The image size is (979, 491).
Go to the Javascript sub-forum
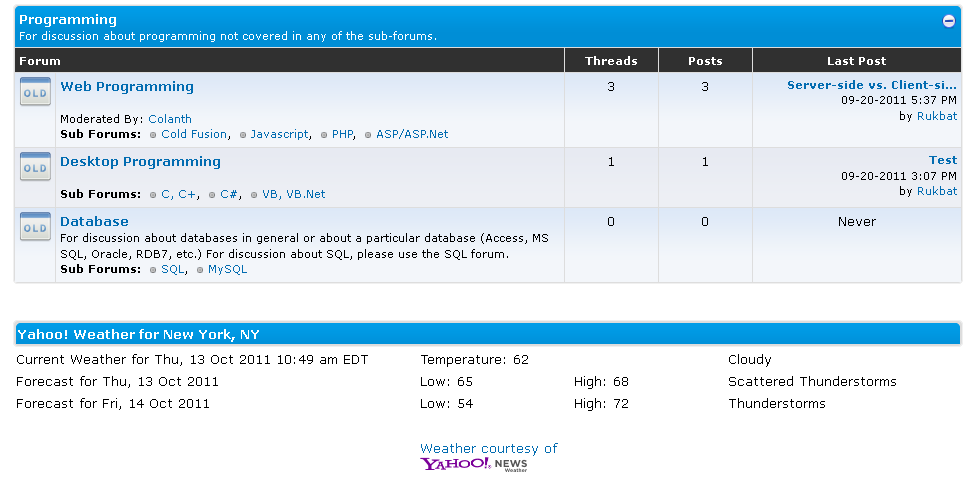click(x=279, y=134)
